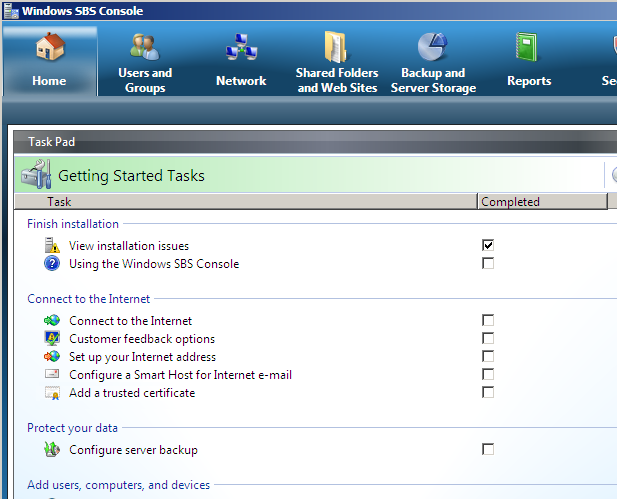Image resolution: width=617 pixels, height=499 pixels.
Task: Open the Network tab
Action: point(241,61)
